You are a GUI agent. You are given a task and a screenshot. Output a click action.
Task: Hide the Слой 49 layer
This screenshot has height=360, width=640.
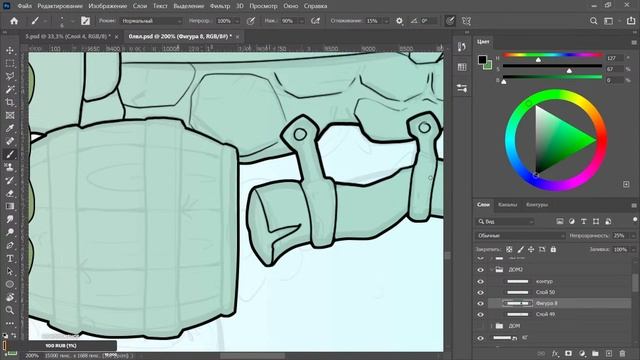(x=480, y=315)
